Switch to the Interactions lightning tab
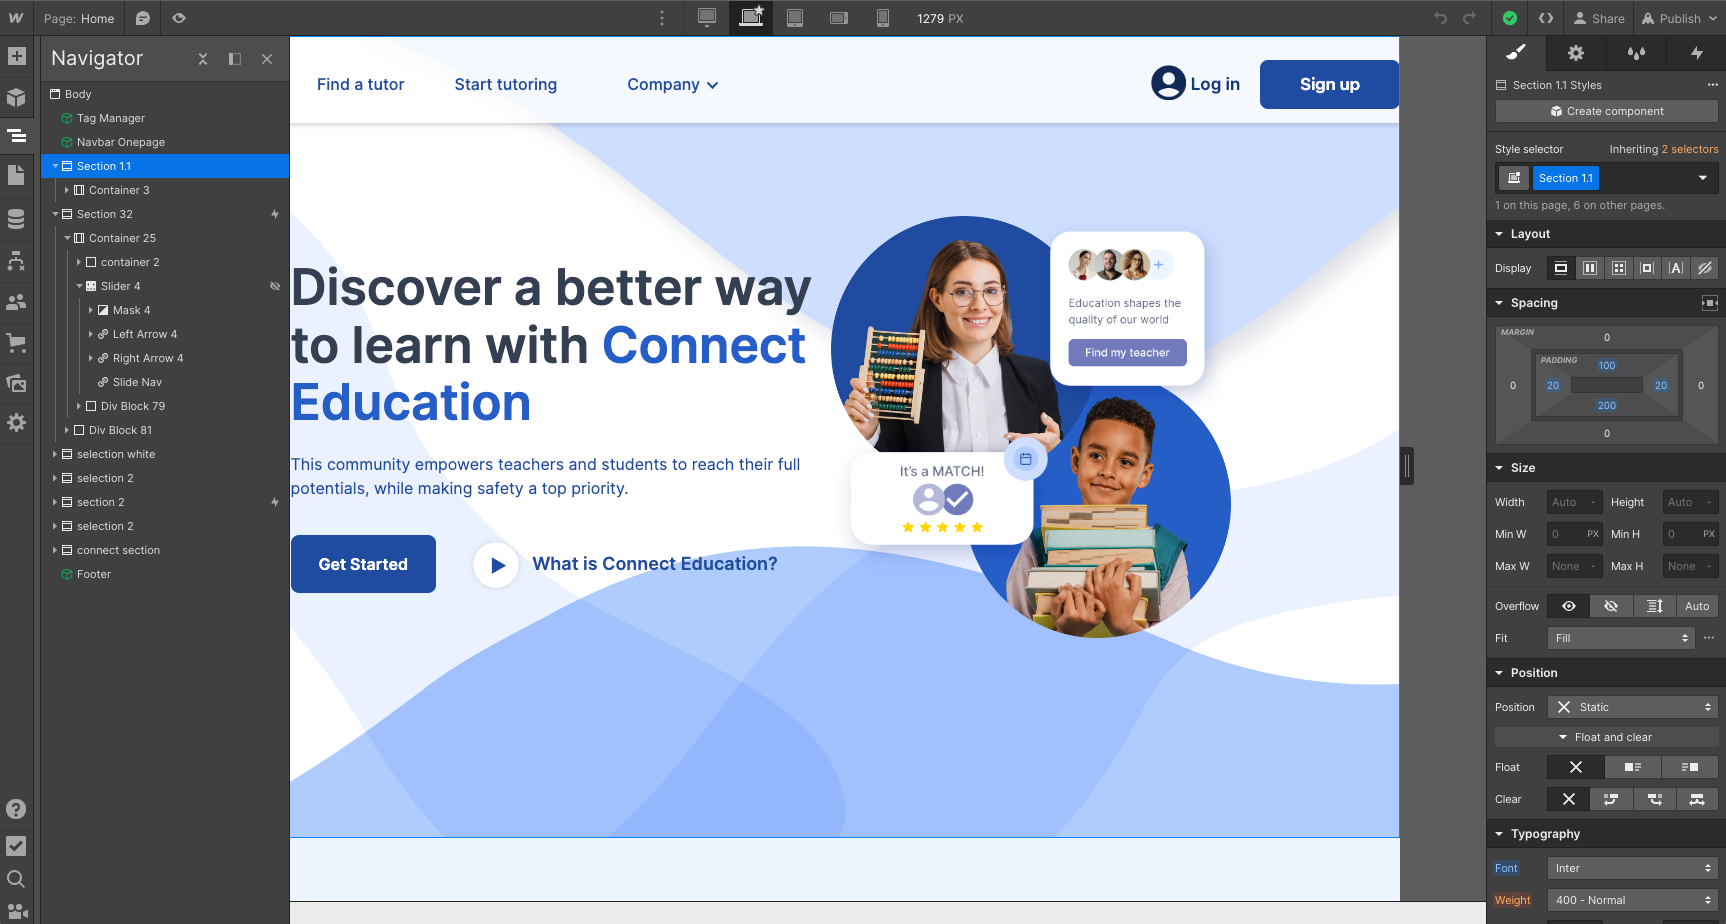Viewport: 1726px width, 924px height. point(1696,53)
